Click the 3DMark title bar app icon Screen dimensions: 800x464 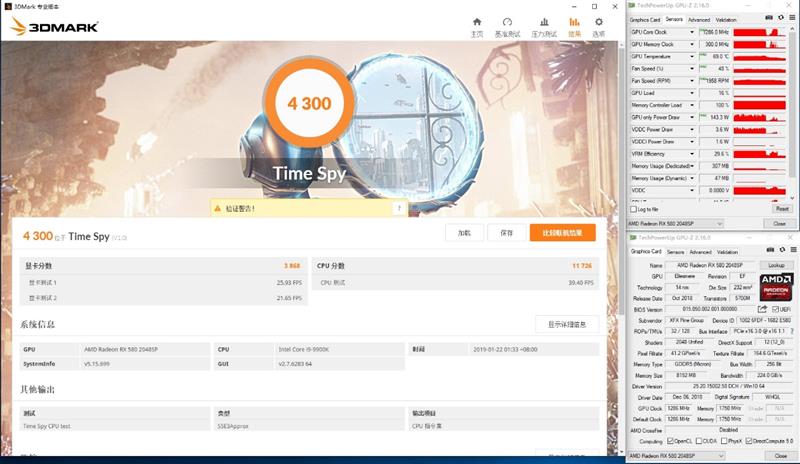[8, 7]
